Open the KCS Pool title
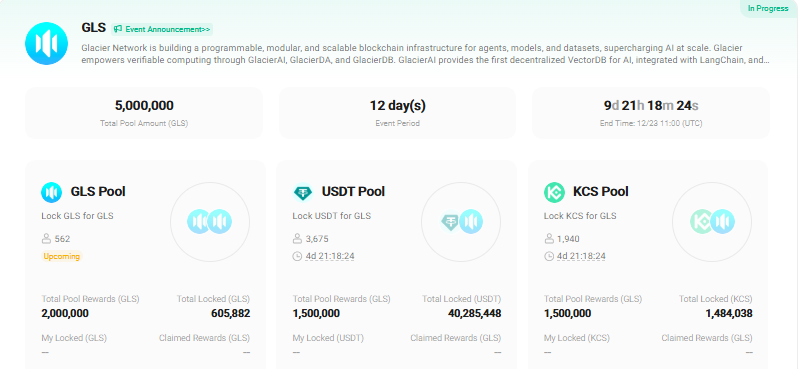Image resolution: width=799 pixels, height=369 pixels. point(601,192)
